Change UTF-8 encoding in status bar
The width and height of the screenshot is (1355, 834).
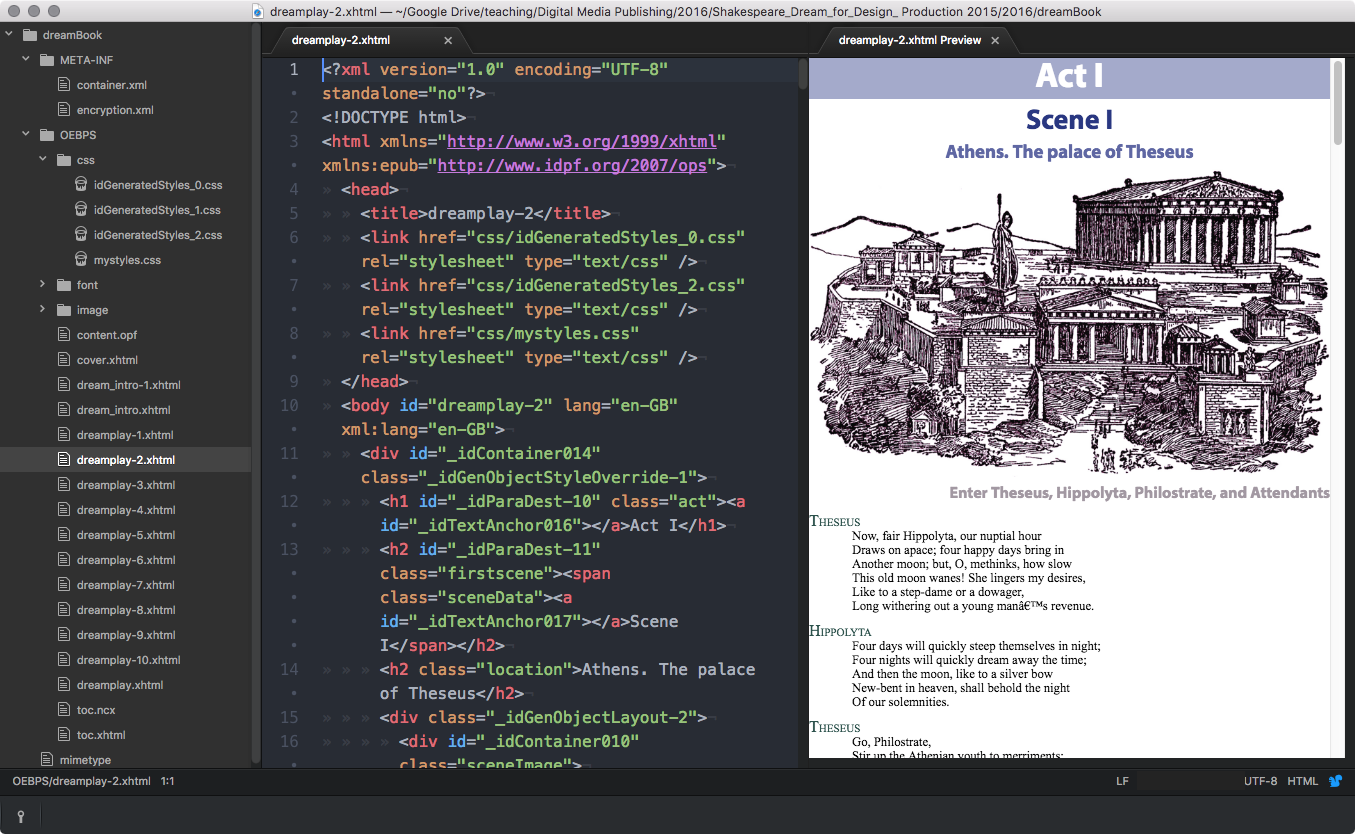click(x=1261, y=781)
